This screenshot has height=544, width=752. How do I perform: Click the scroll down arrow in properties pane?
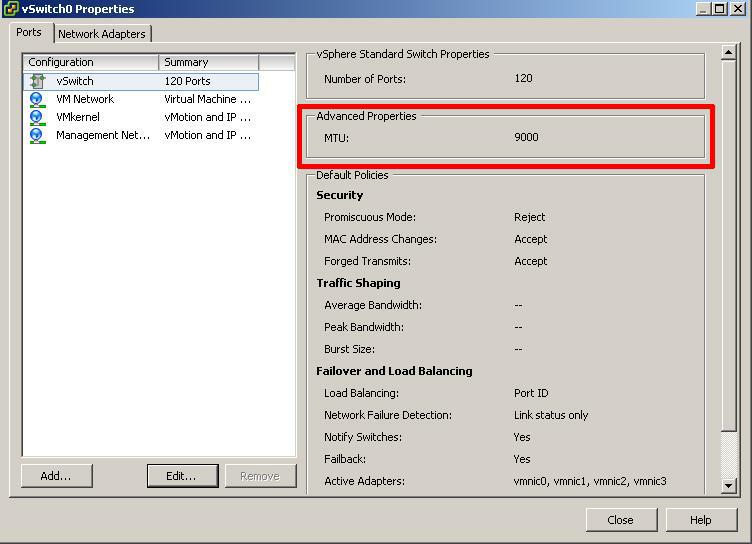(x=728, y=485)
